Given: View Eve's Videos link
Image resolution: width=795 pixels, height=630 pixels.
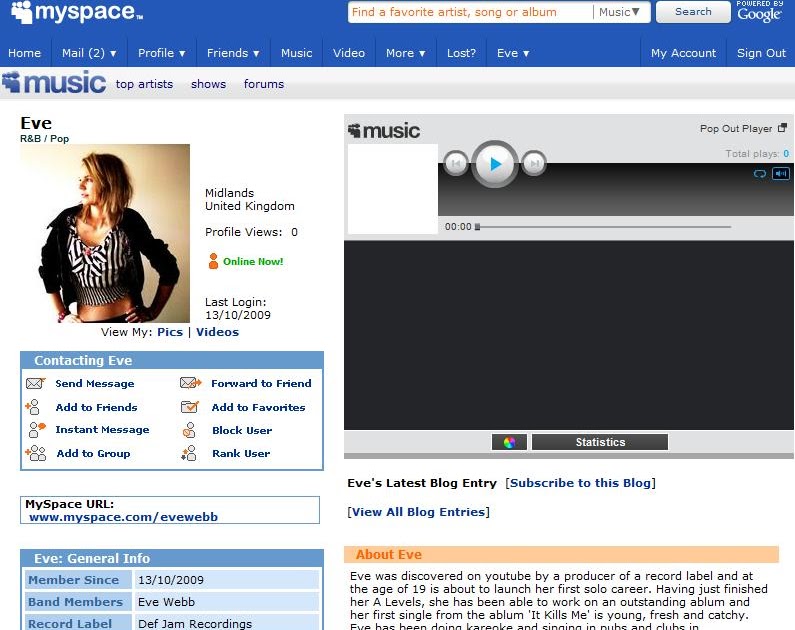Looking at the screenshot, I should pos(218,332).
